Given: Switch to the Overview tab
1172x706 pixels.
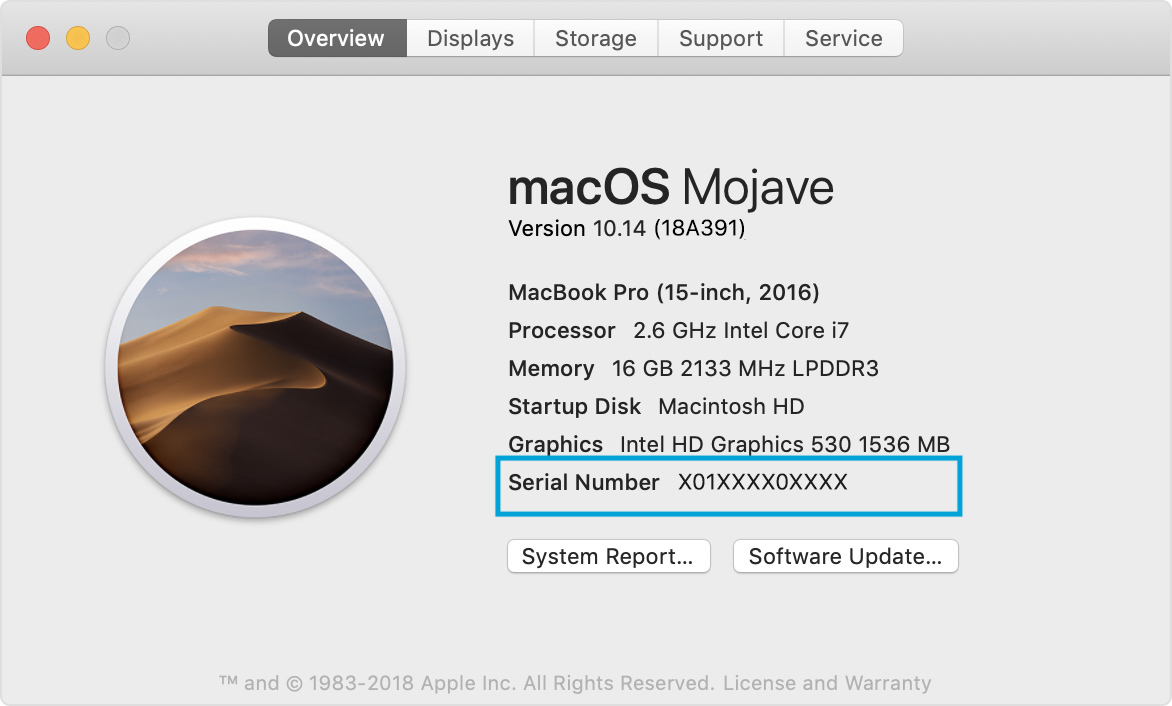Looking at the screenshot, I should [336, 38].
